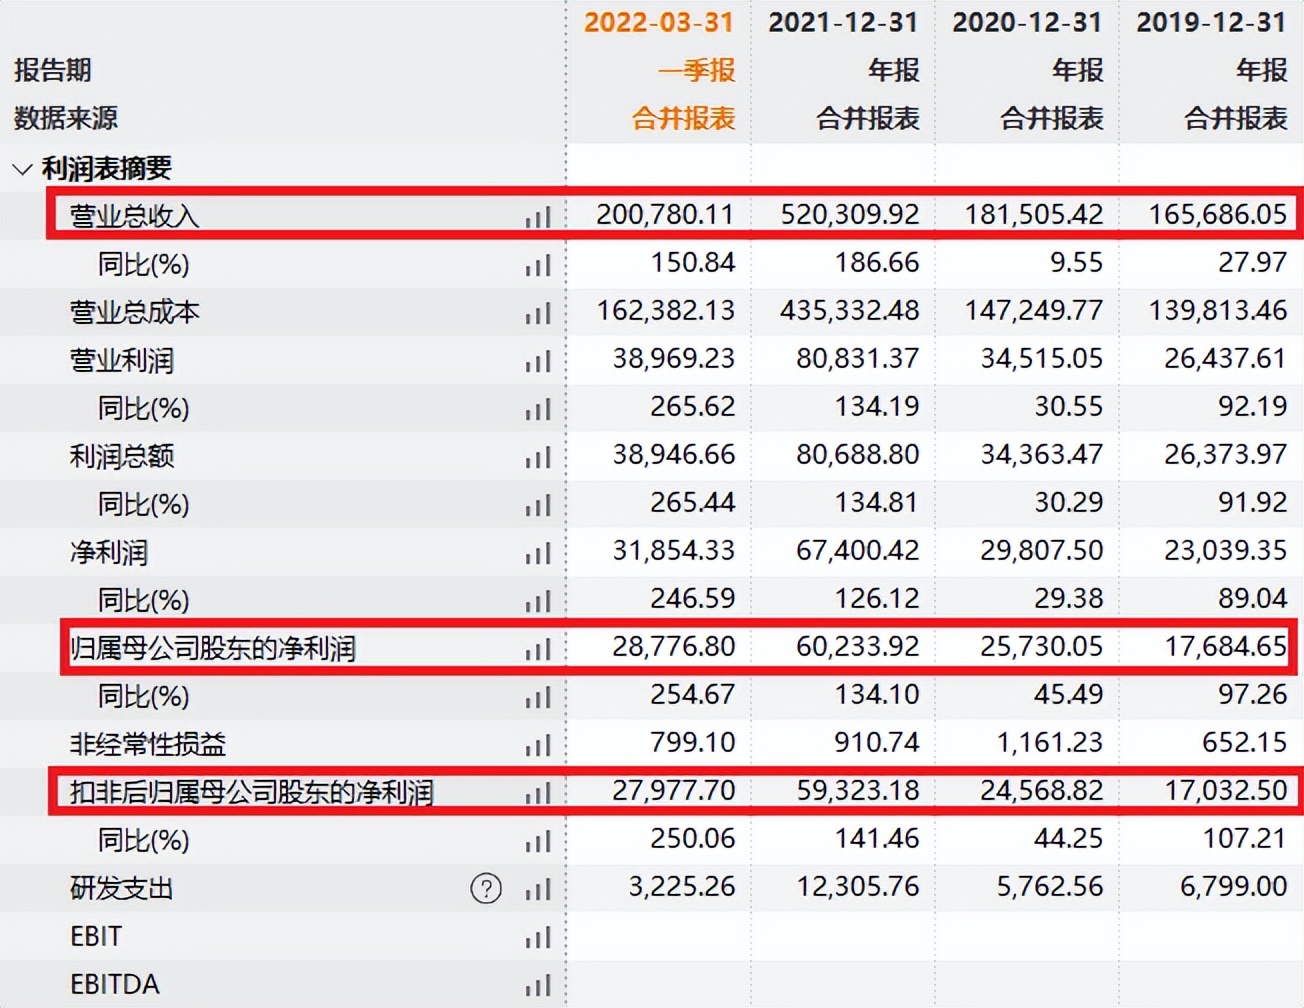Open chart icon for 营业利润 row

(x=538, y=360)
